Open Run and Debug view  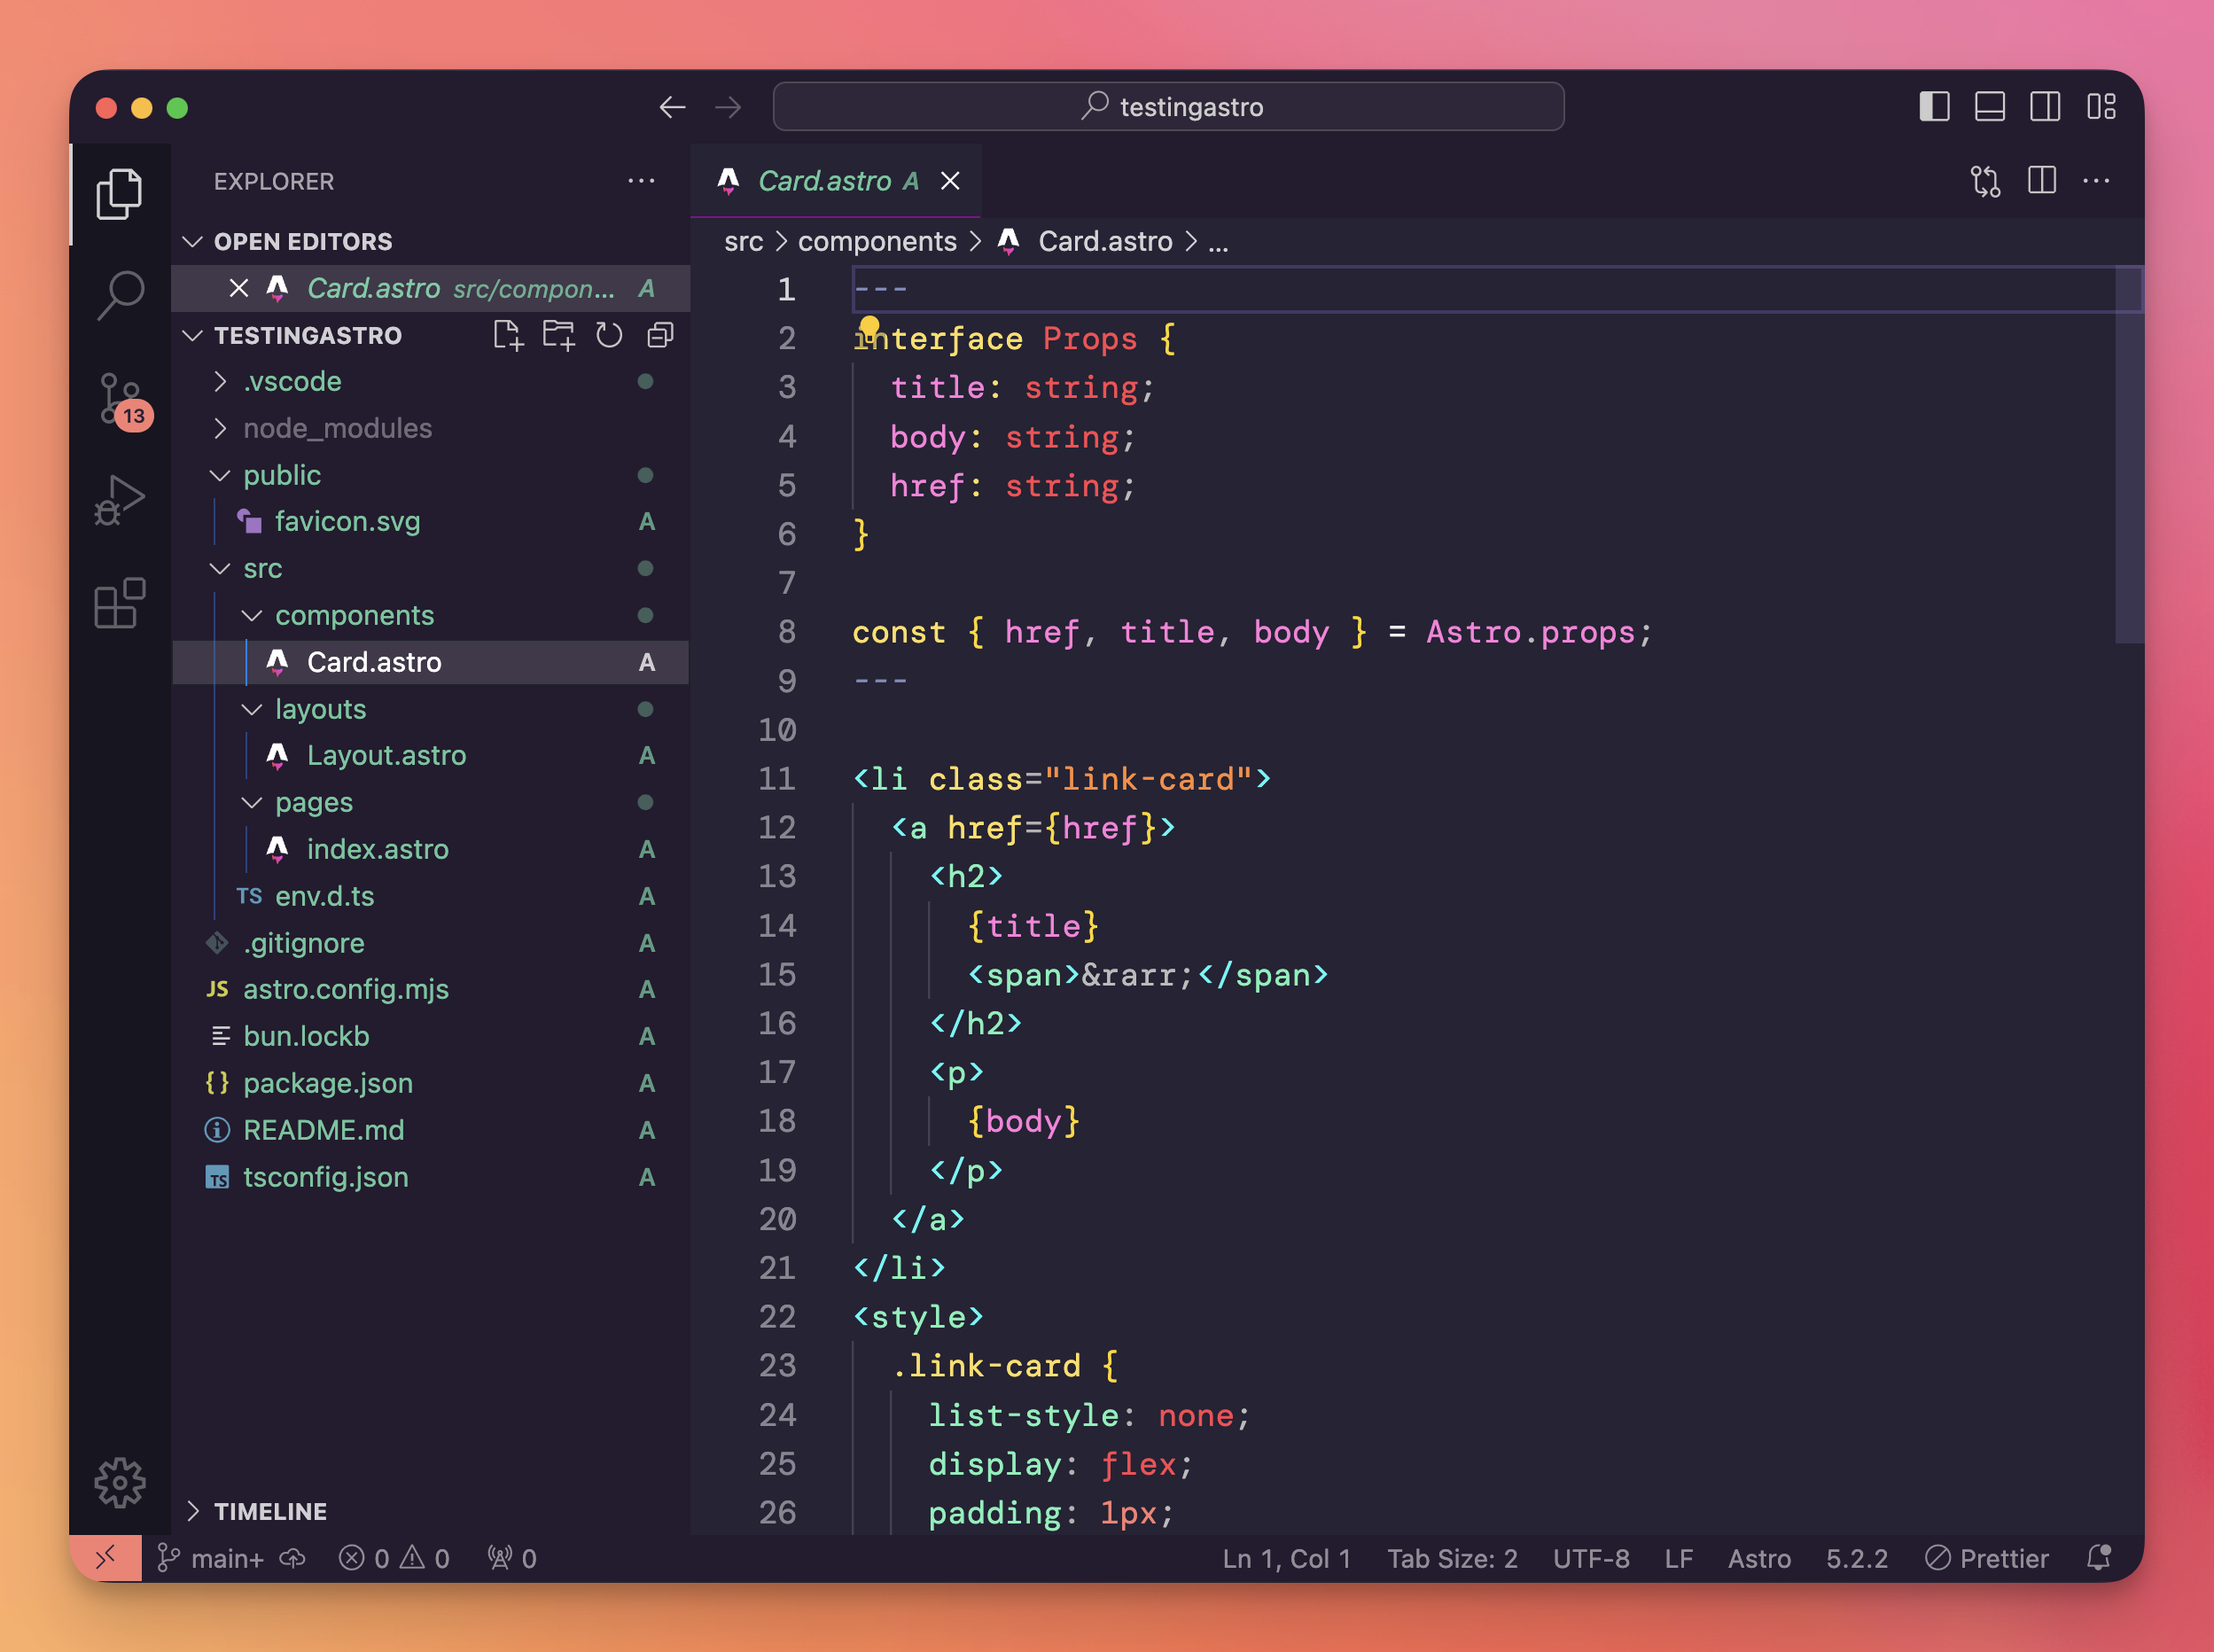tap(120, 501)
